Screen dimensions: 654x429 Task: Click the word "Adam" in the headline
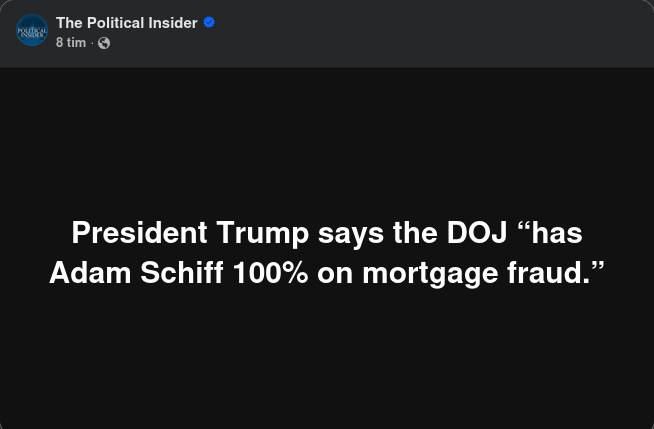90,273
